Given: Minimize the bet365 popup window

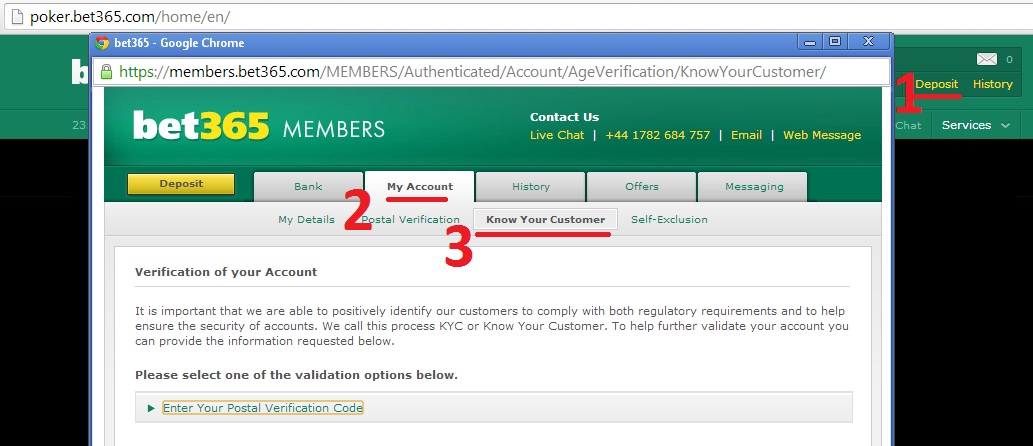Looking at the screenshot, I should 810,42.
